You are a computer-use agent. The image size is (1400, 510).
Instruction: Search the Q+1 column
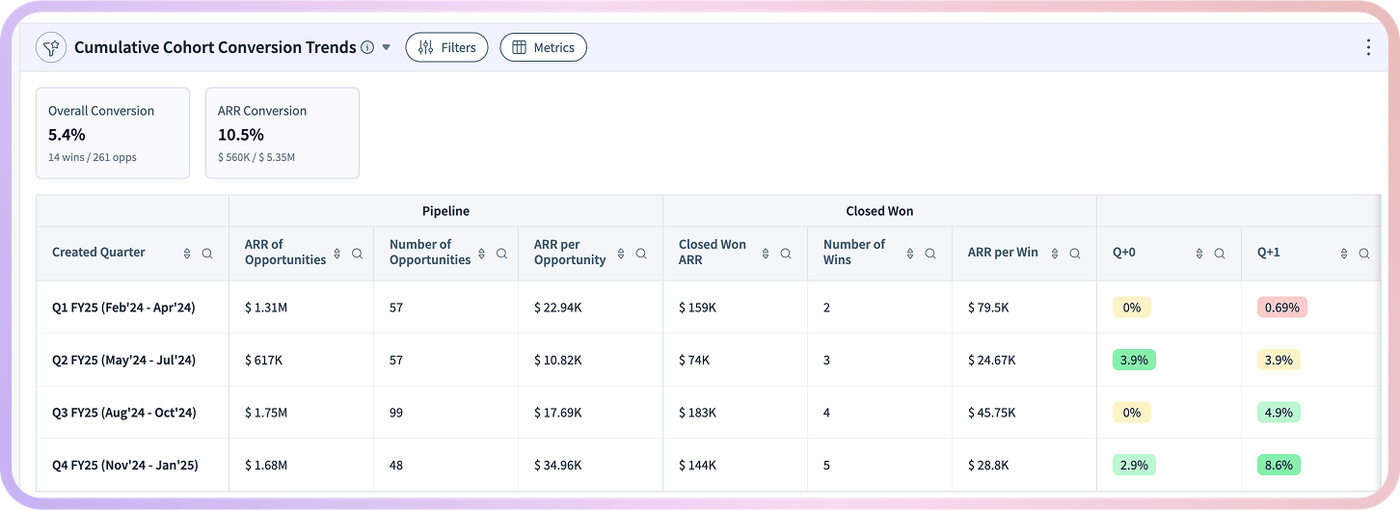[1364, 253]
